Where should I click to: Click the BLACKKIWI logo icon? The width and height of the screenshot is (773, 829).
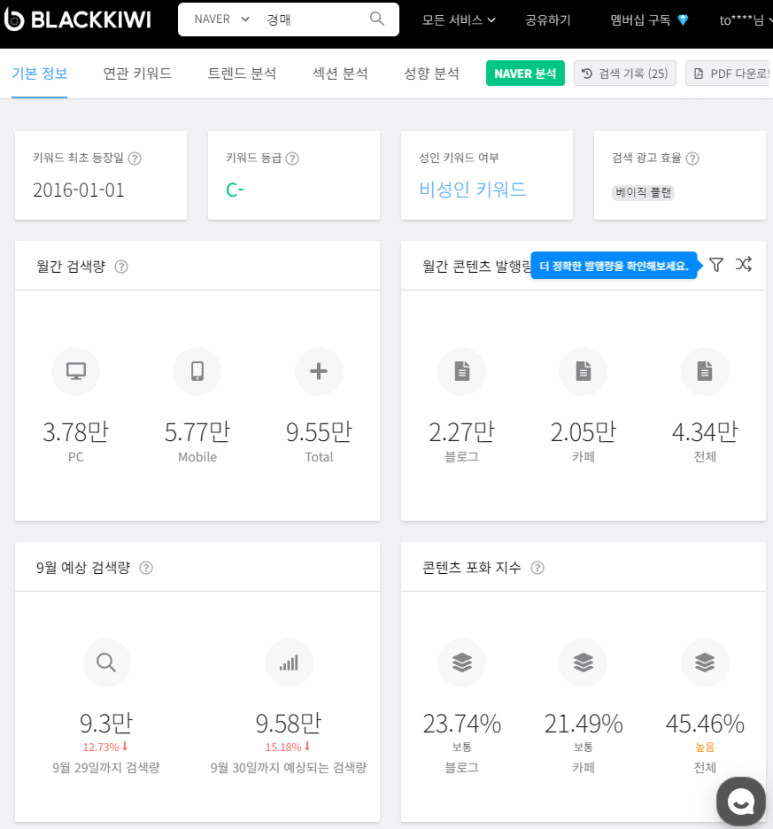[x=15, y=19]
